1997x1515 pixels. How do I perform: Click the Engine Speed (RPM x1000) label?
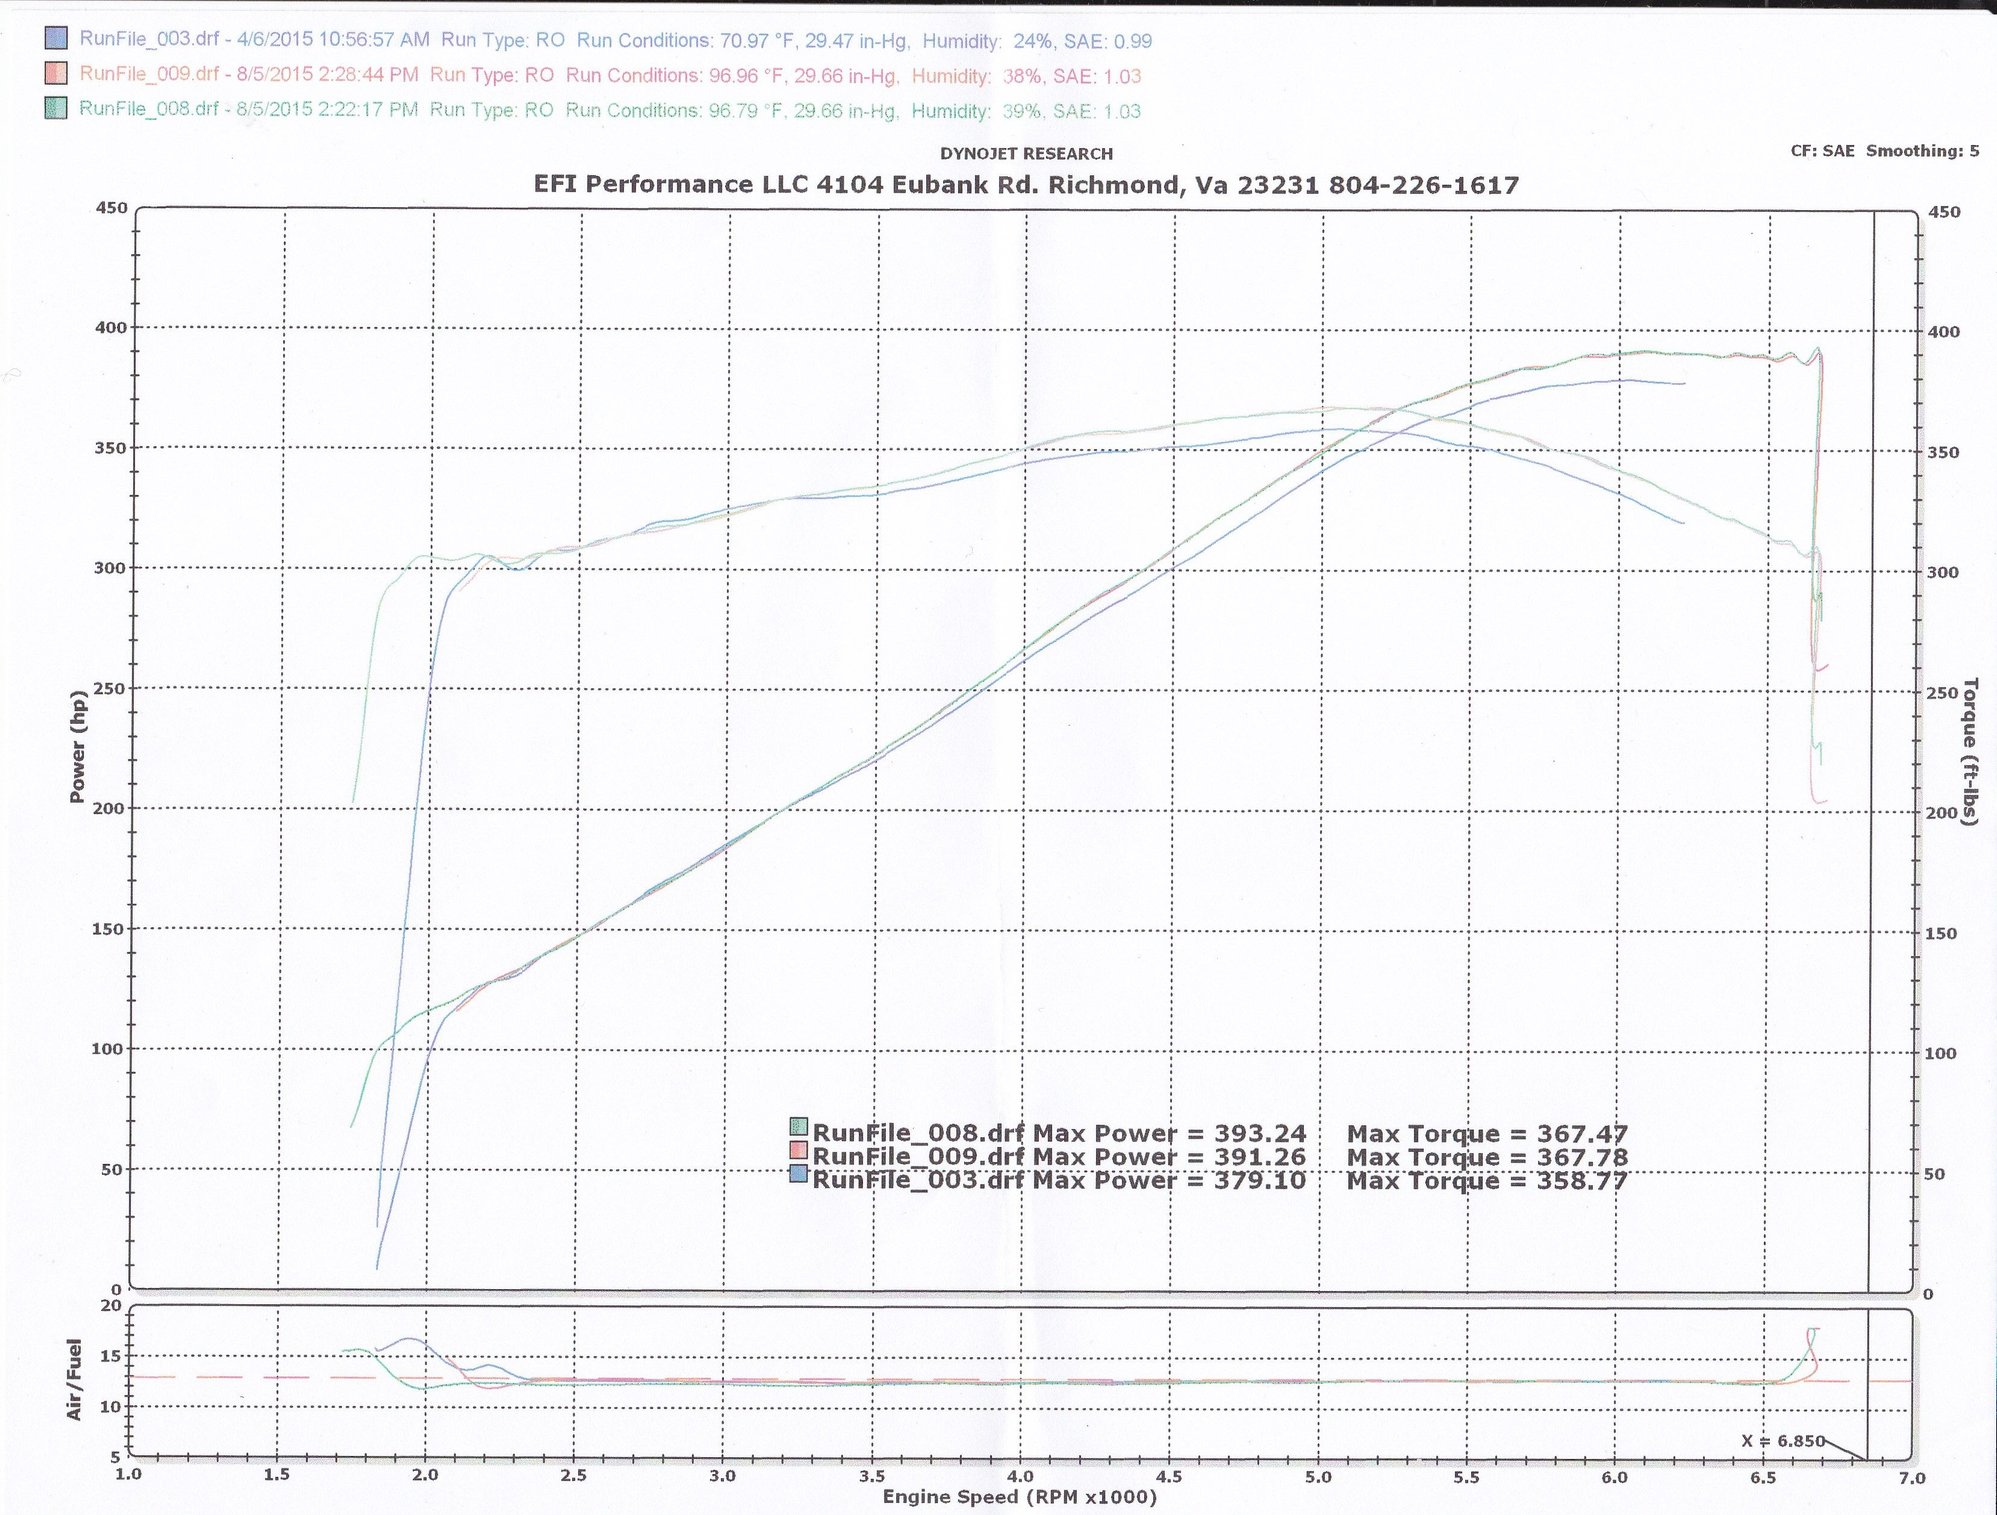[1019, 1497]
